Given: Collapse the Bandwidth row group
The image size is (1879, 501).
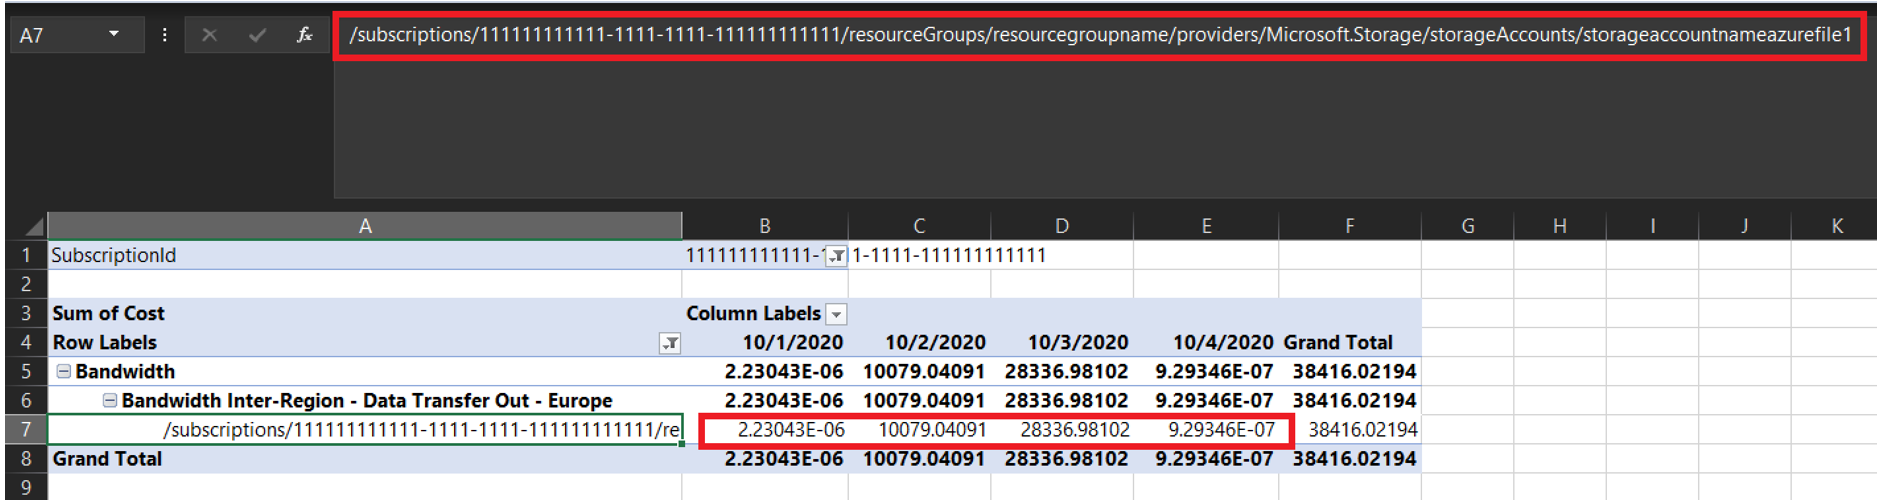Looking at the screenshot, I should click(63, 371).
